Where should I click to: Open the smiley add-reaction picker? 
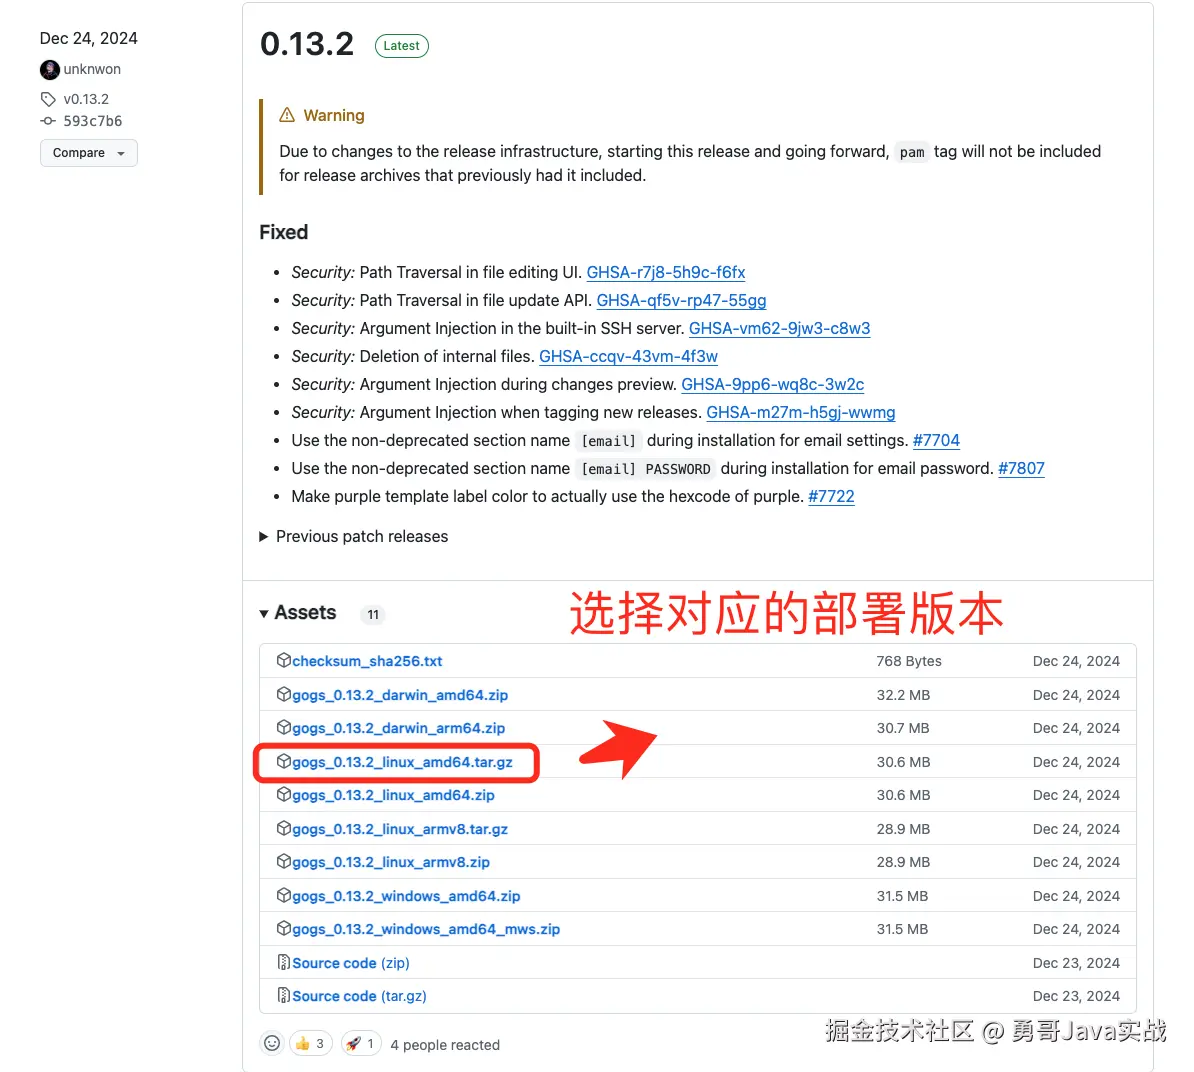[272, 1043]
